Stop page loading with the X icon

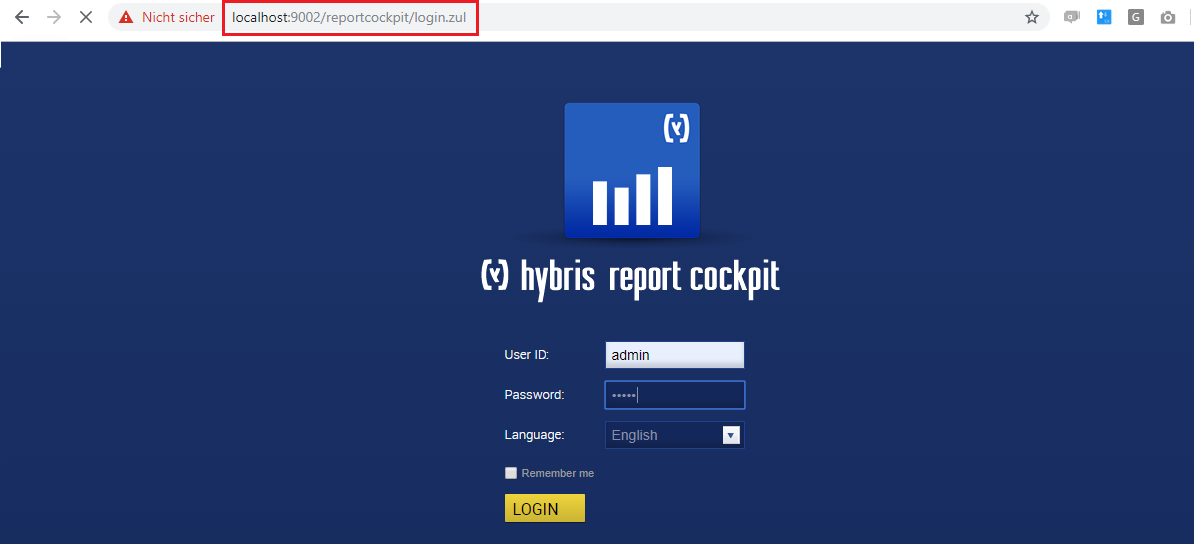86,17
